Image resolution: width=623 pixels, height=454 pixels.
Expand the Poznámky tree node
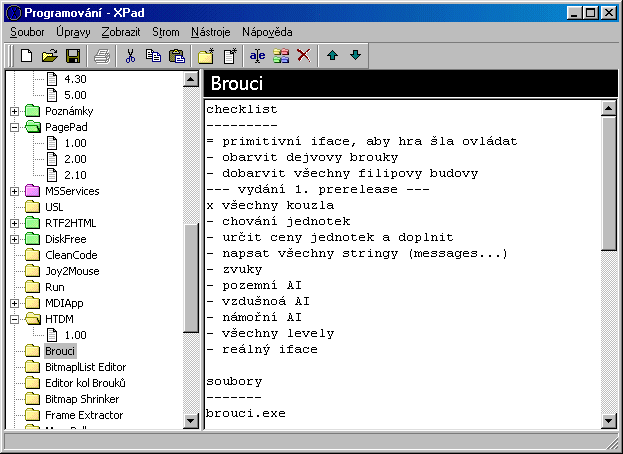click(x=14, y=111)
